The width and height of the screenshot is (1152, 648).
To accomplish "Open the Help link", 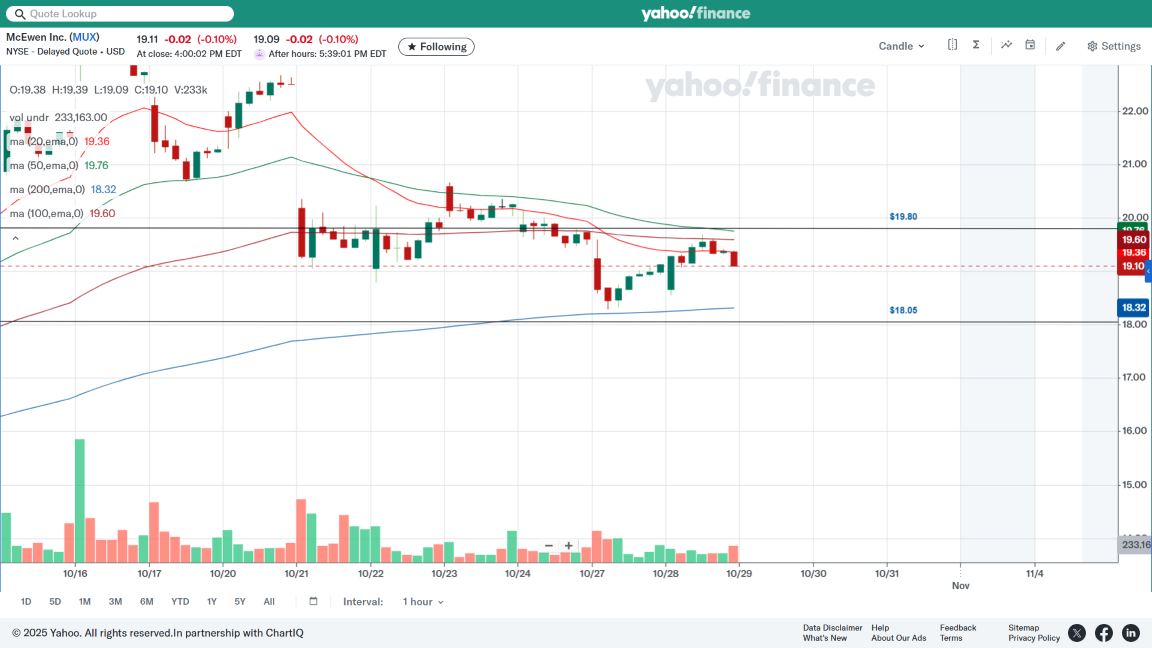I will click(880, 627).
